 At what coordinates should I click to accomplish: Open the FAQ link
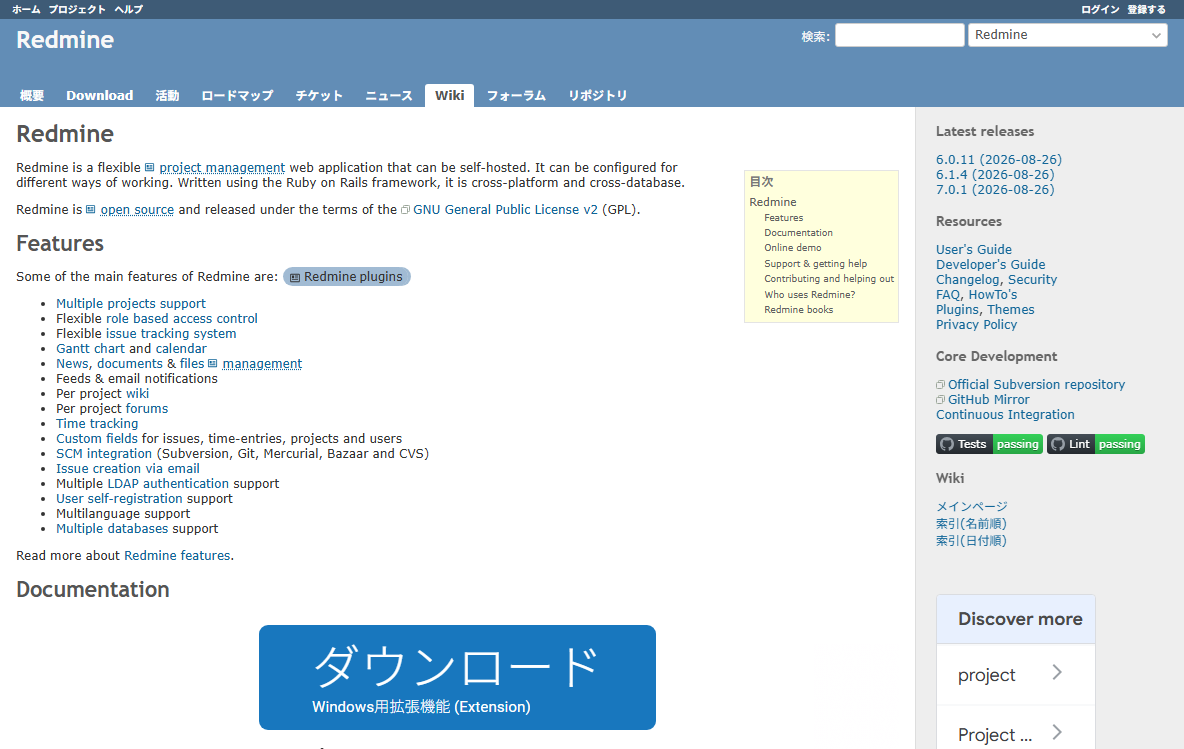[948, 295]
